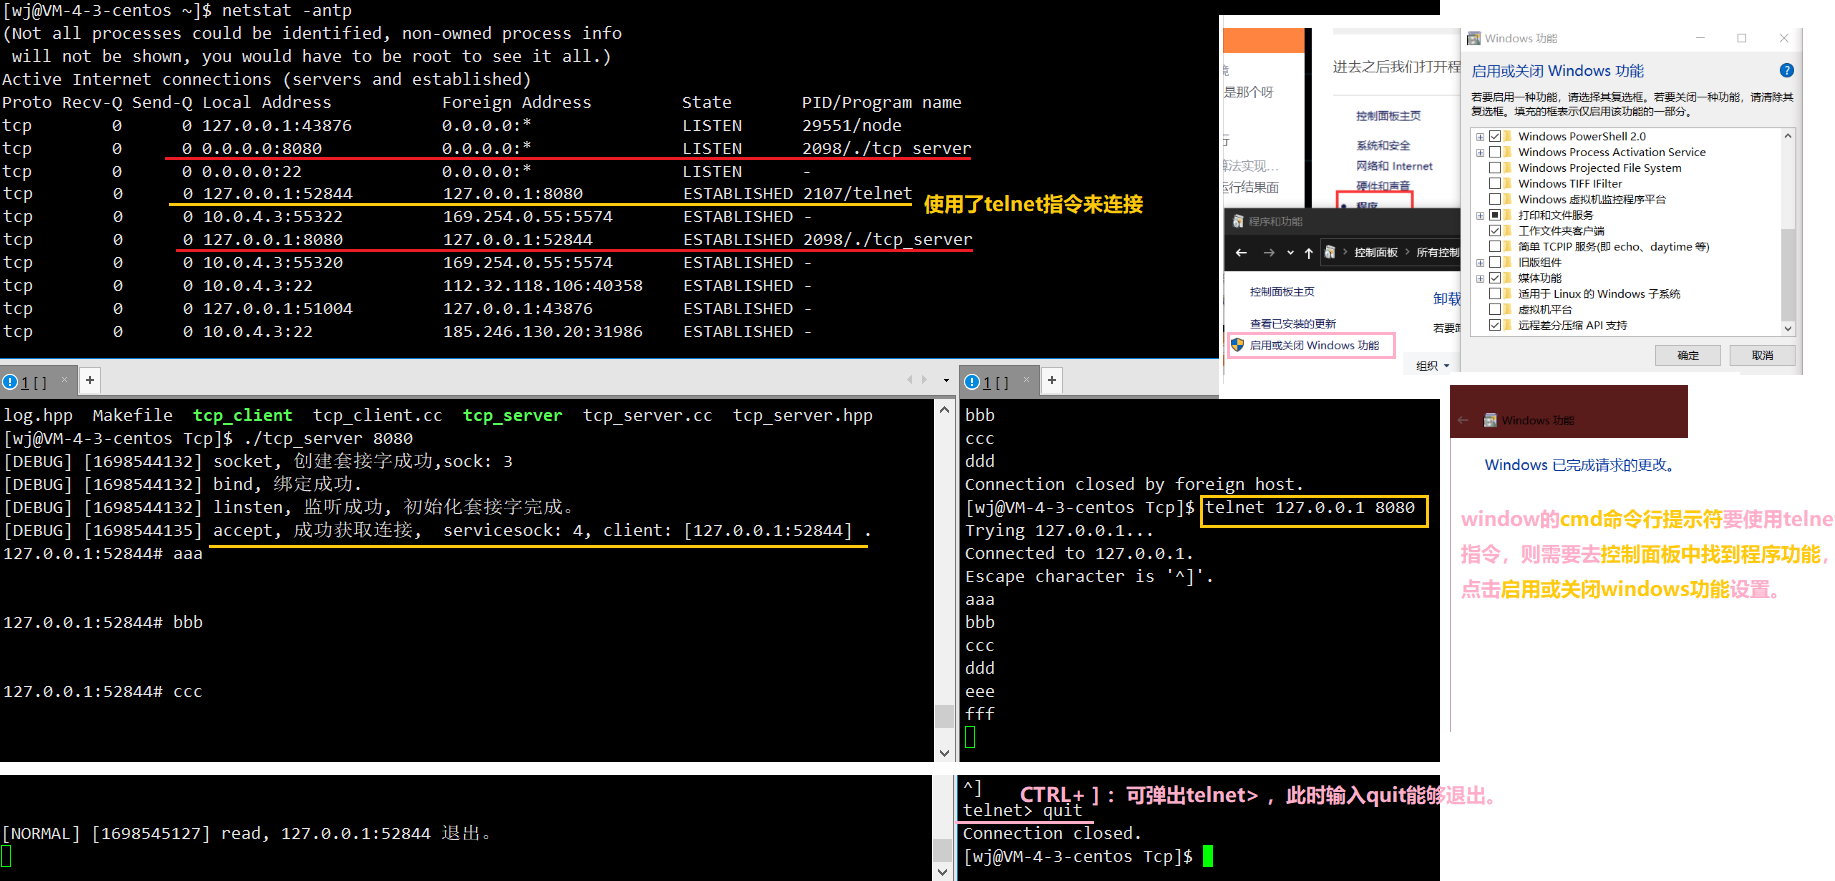The width and height of the screenshot is (1835, 881).
Task: Click the scroll-up arrow of the left terminal scrollbar
Action: [x=944, y=410]
